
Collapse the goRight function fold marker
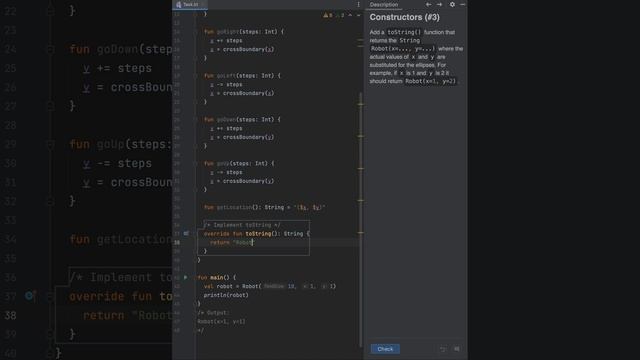196,31
